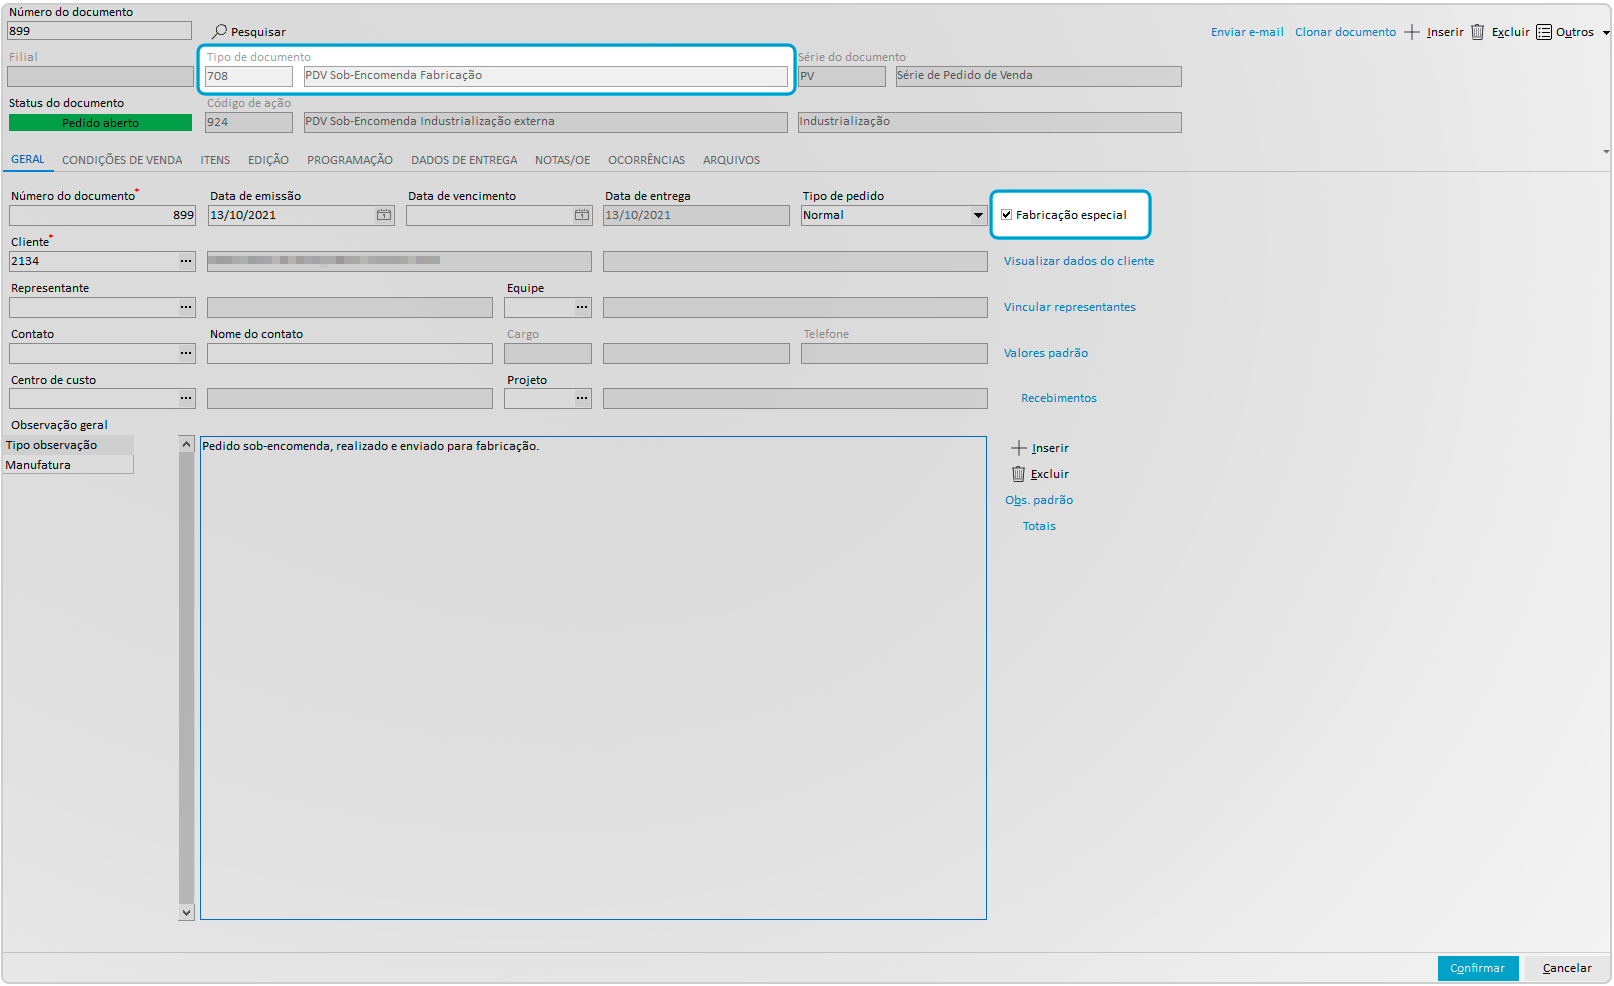Click the Inserir plus icon in top toolbar
The width and height of the screenshot is (1614, 986).
(1412, 32)
